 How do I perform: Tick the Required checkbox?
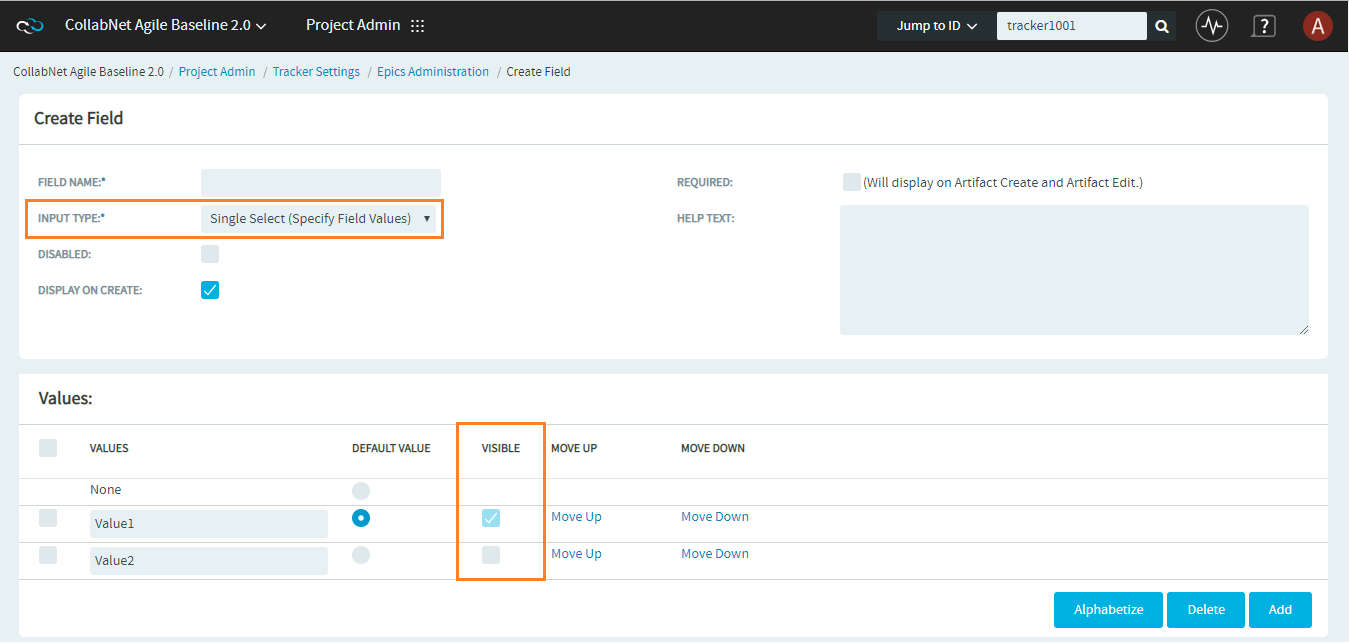[x=852, y=182]
